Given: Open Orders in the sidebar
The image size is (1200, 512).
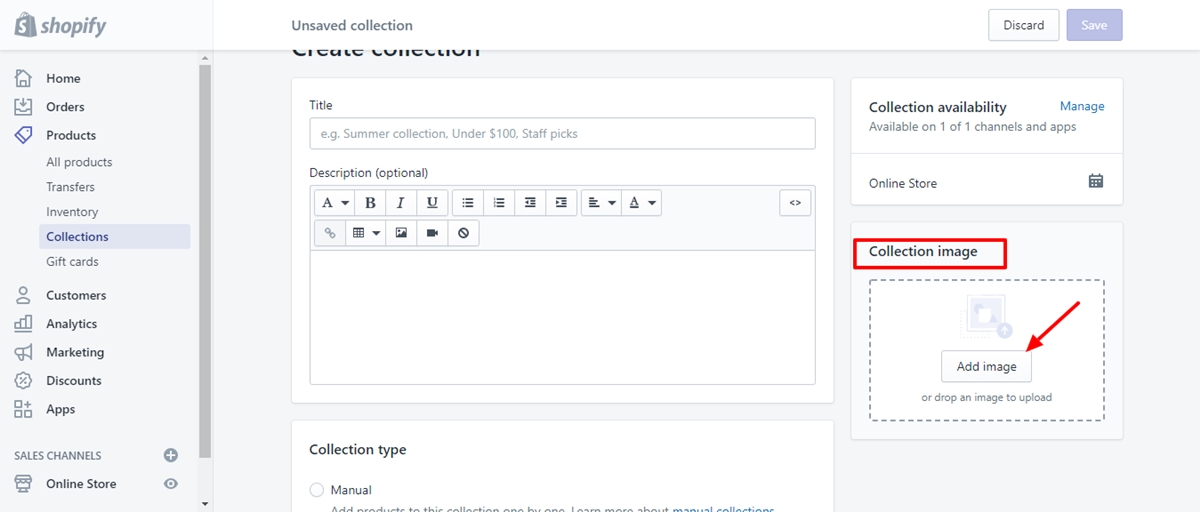Looking at the screenshot, I should coord(65,107).
